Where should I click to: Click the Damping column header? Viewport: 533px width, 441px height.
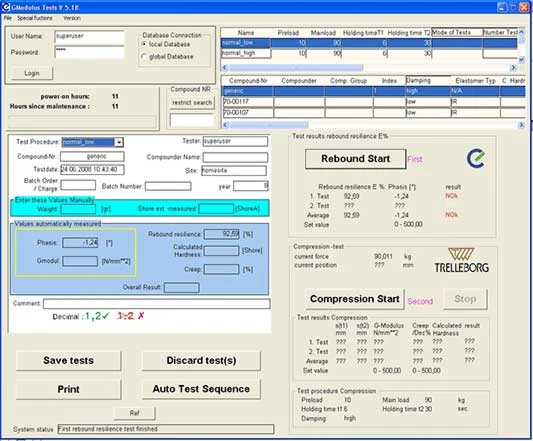click(x=428, y=81)
